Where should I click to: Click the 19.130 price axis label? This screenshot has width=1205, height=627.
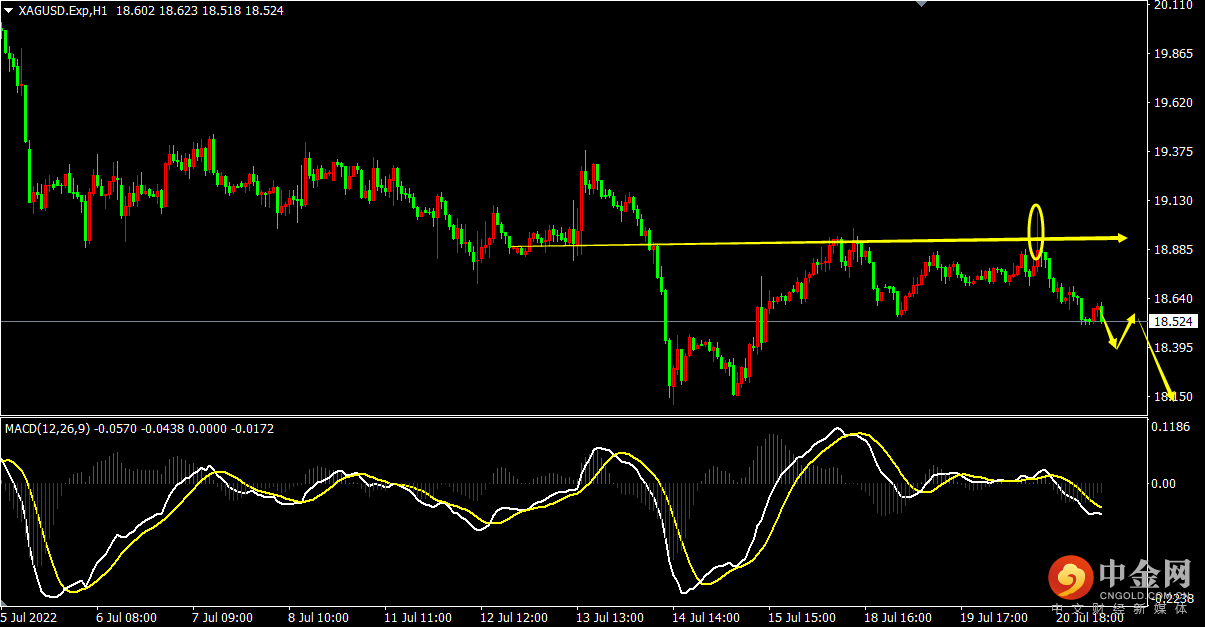pyautogui.click(x=1173, y=201)
